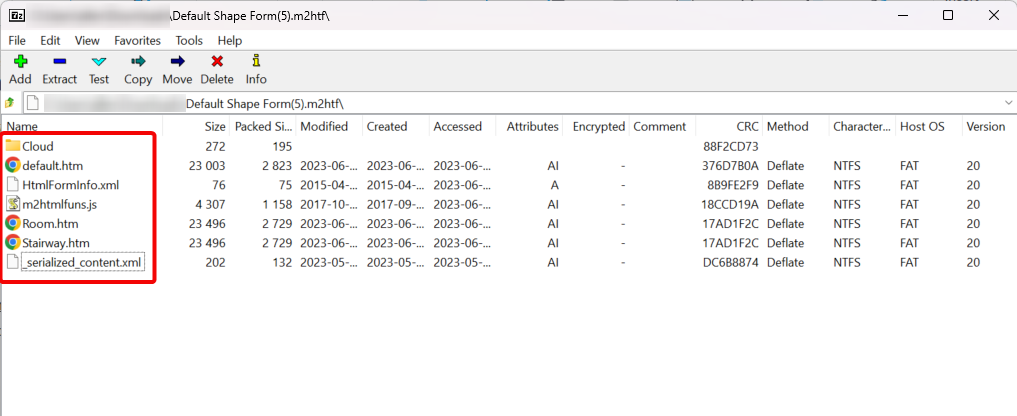The height and width of the screenshot is (416, 1017).
Task: Click the Extract toolbar icon
Action: pyautogui.click(x=60, y=62)
